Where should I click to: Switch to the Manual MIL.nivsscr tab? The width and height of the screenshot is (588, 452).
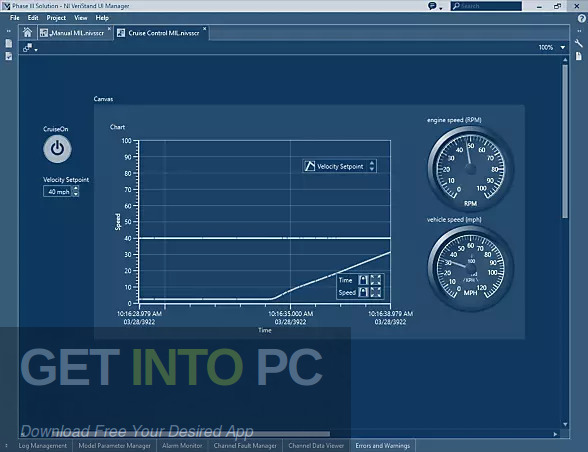coord(75,33)
